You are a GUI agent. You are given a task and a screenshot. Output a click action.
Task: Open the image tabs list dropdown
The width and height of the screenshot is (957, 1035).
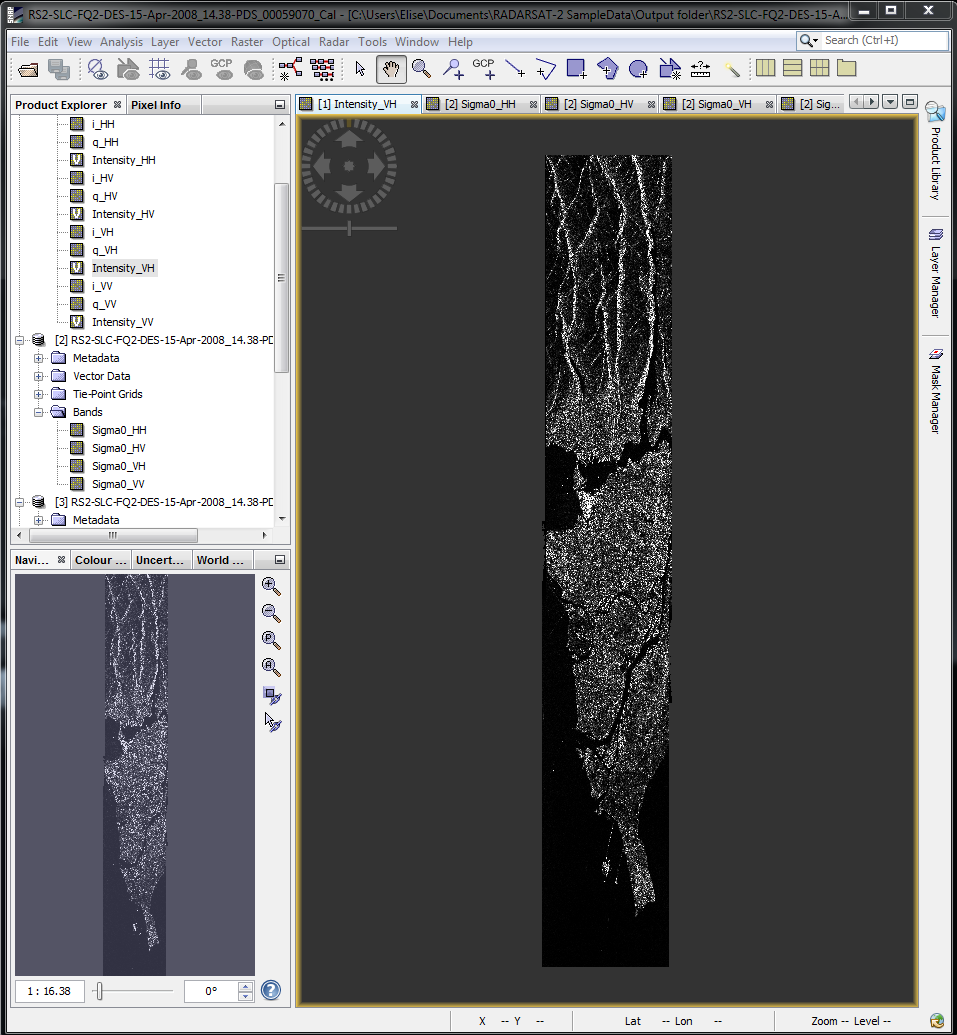890,102
